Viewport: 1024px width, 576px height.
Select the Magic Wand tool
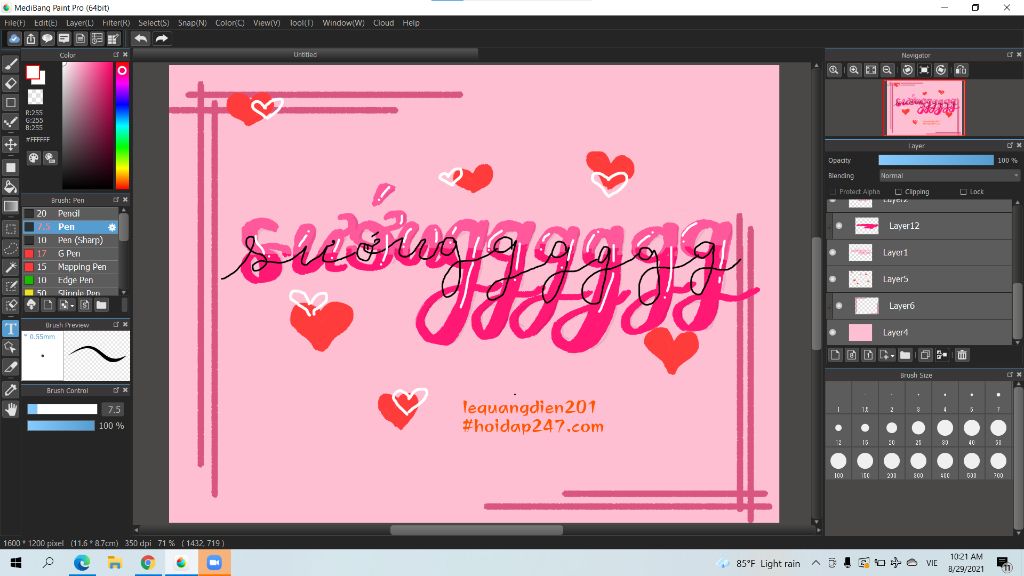pos(10,267)
